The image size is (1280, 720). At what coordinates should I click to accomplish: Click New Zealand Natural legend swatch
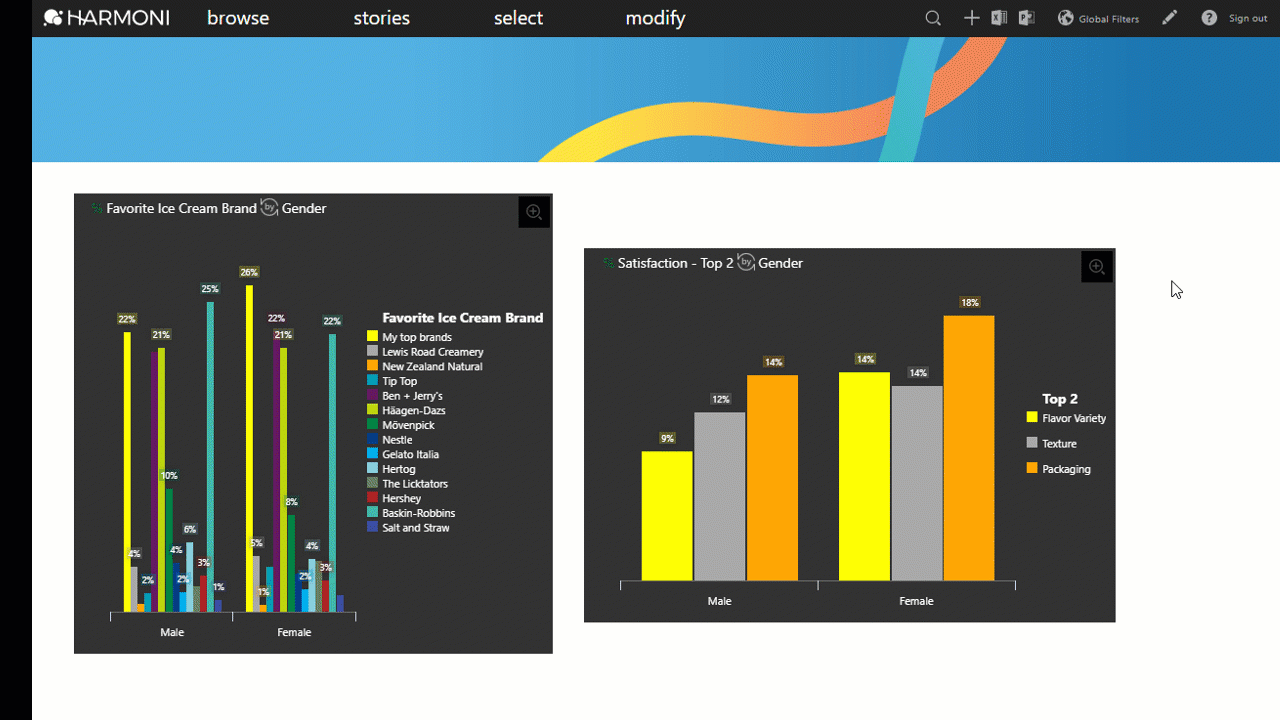372,366
